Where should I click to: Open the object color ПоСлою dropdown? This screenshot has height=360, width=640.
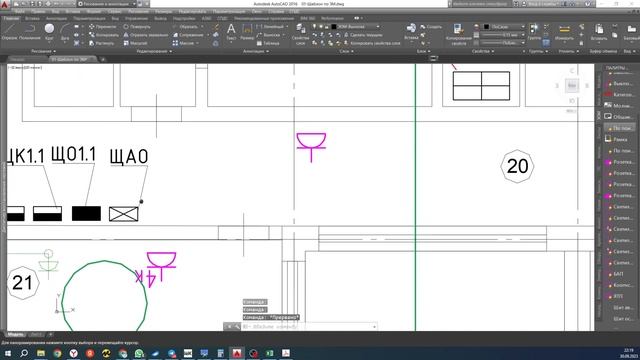pos(504,27)
